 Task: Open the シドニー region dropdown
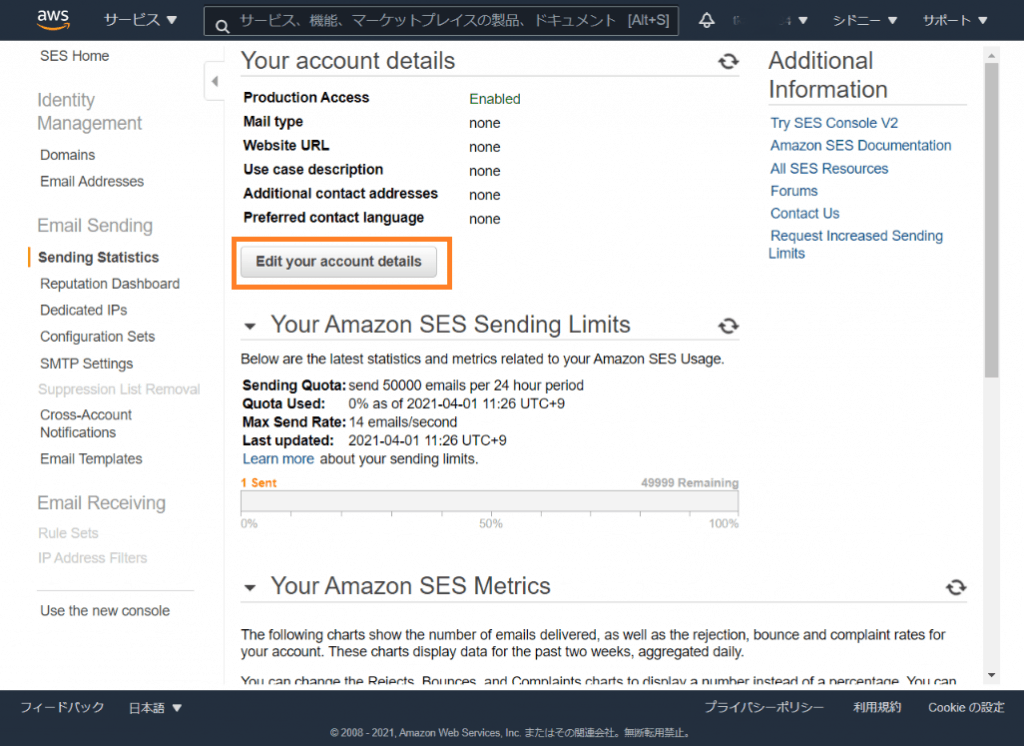click(x=864, y=20)
